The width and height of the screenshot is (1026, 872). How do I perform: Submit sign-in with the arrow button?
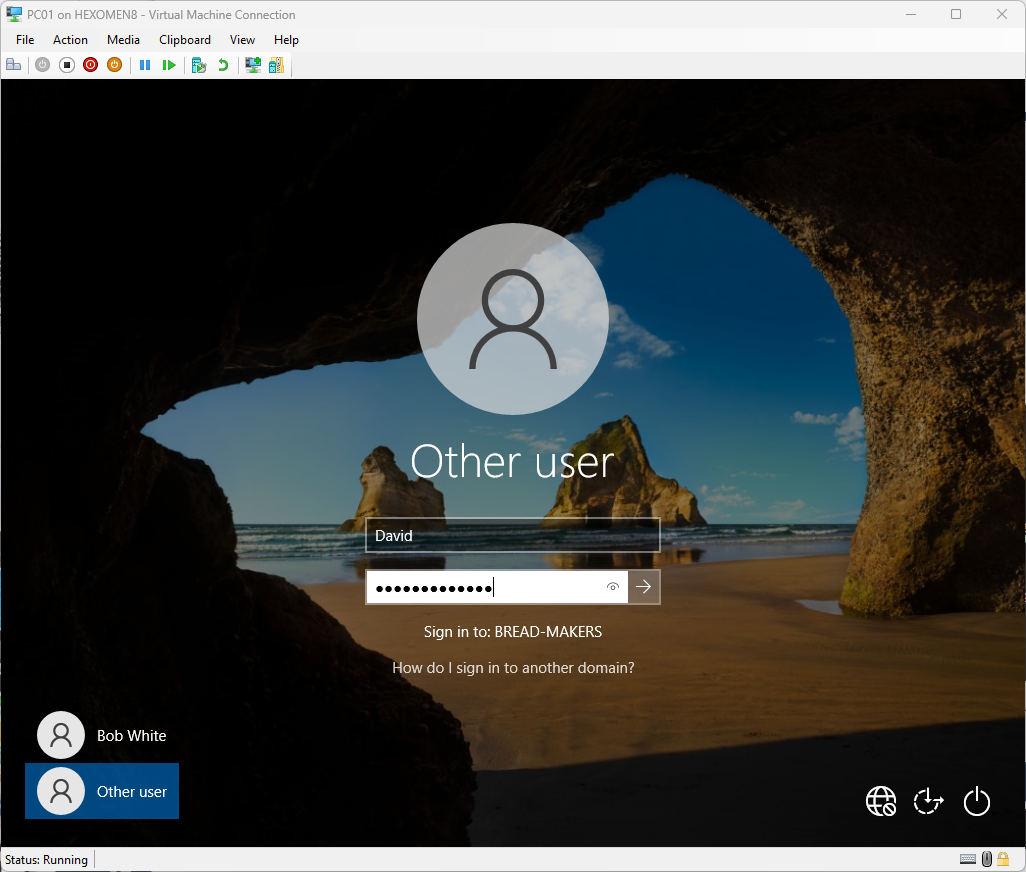coord(644,587)
